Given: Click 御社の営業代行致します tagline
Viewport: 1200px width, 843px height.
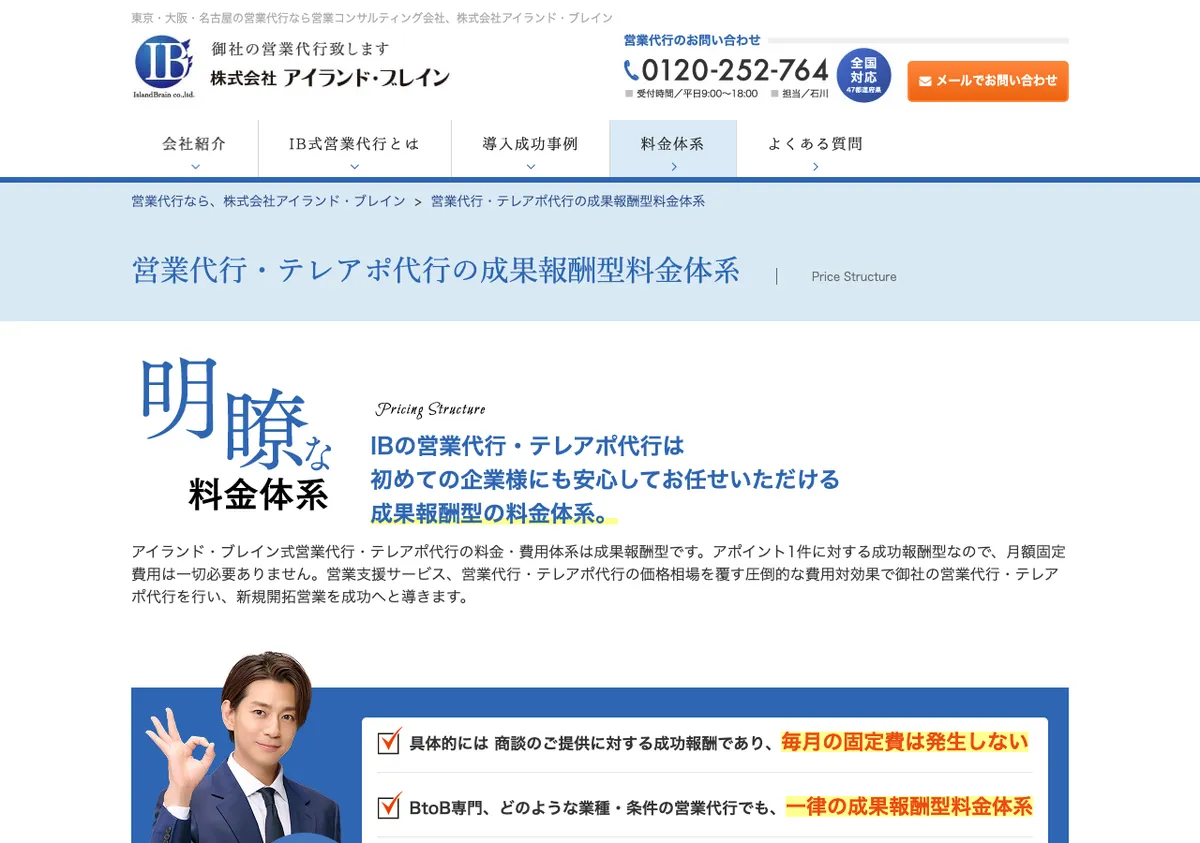Looking at the screenshot, I should [x=300, y=49].
